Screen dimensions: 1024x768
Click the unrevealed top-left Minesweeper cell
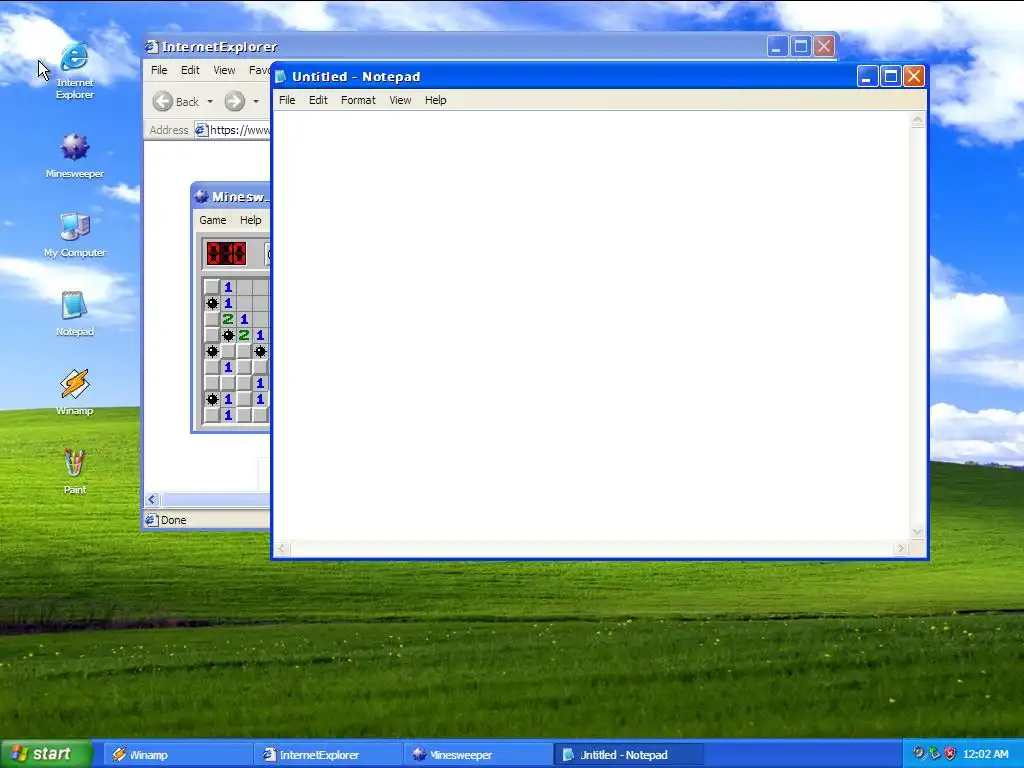(212, 287)
